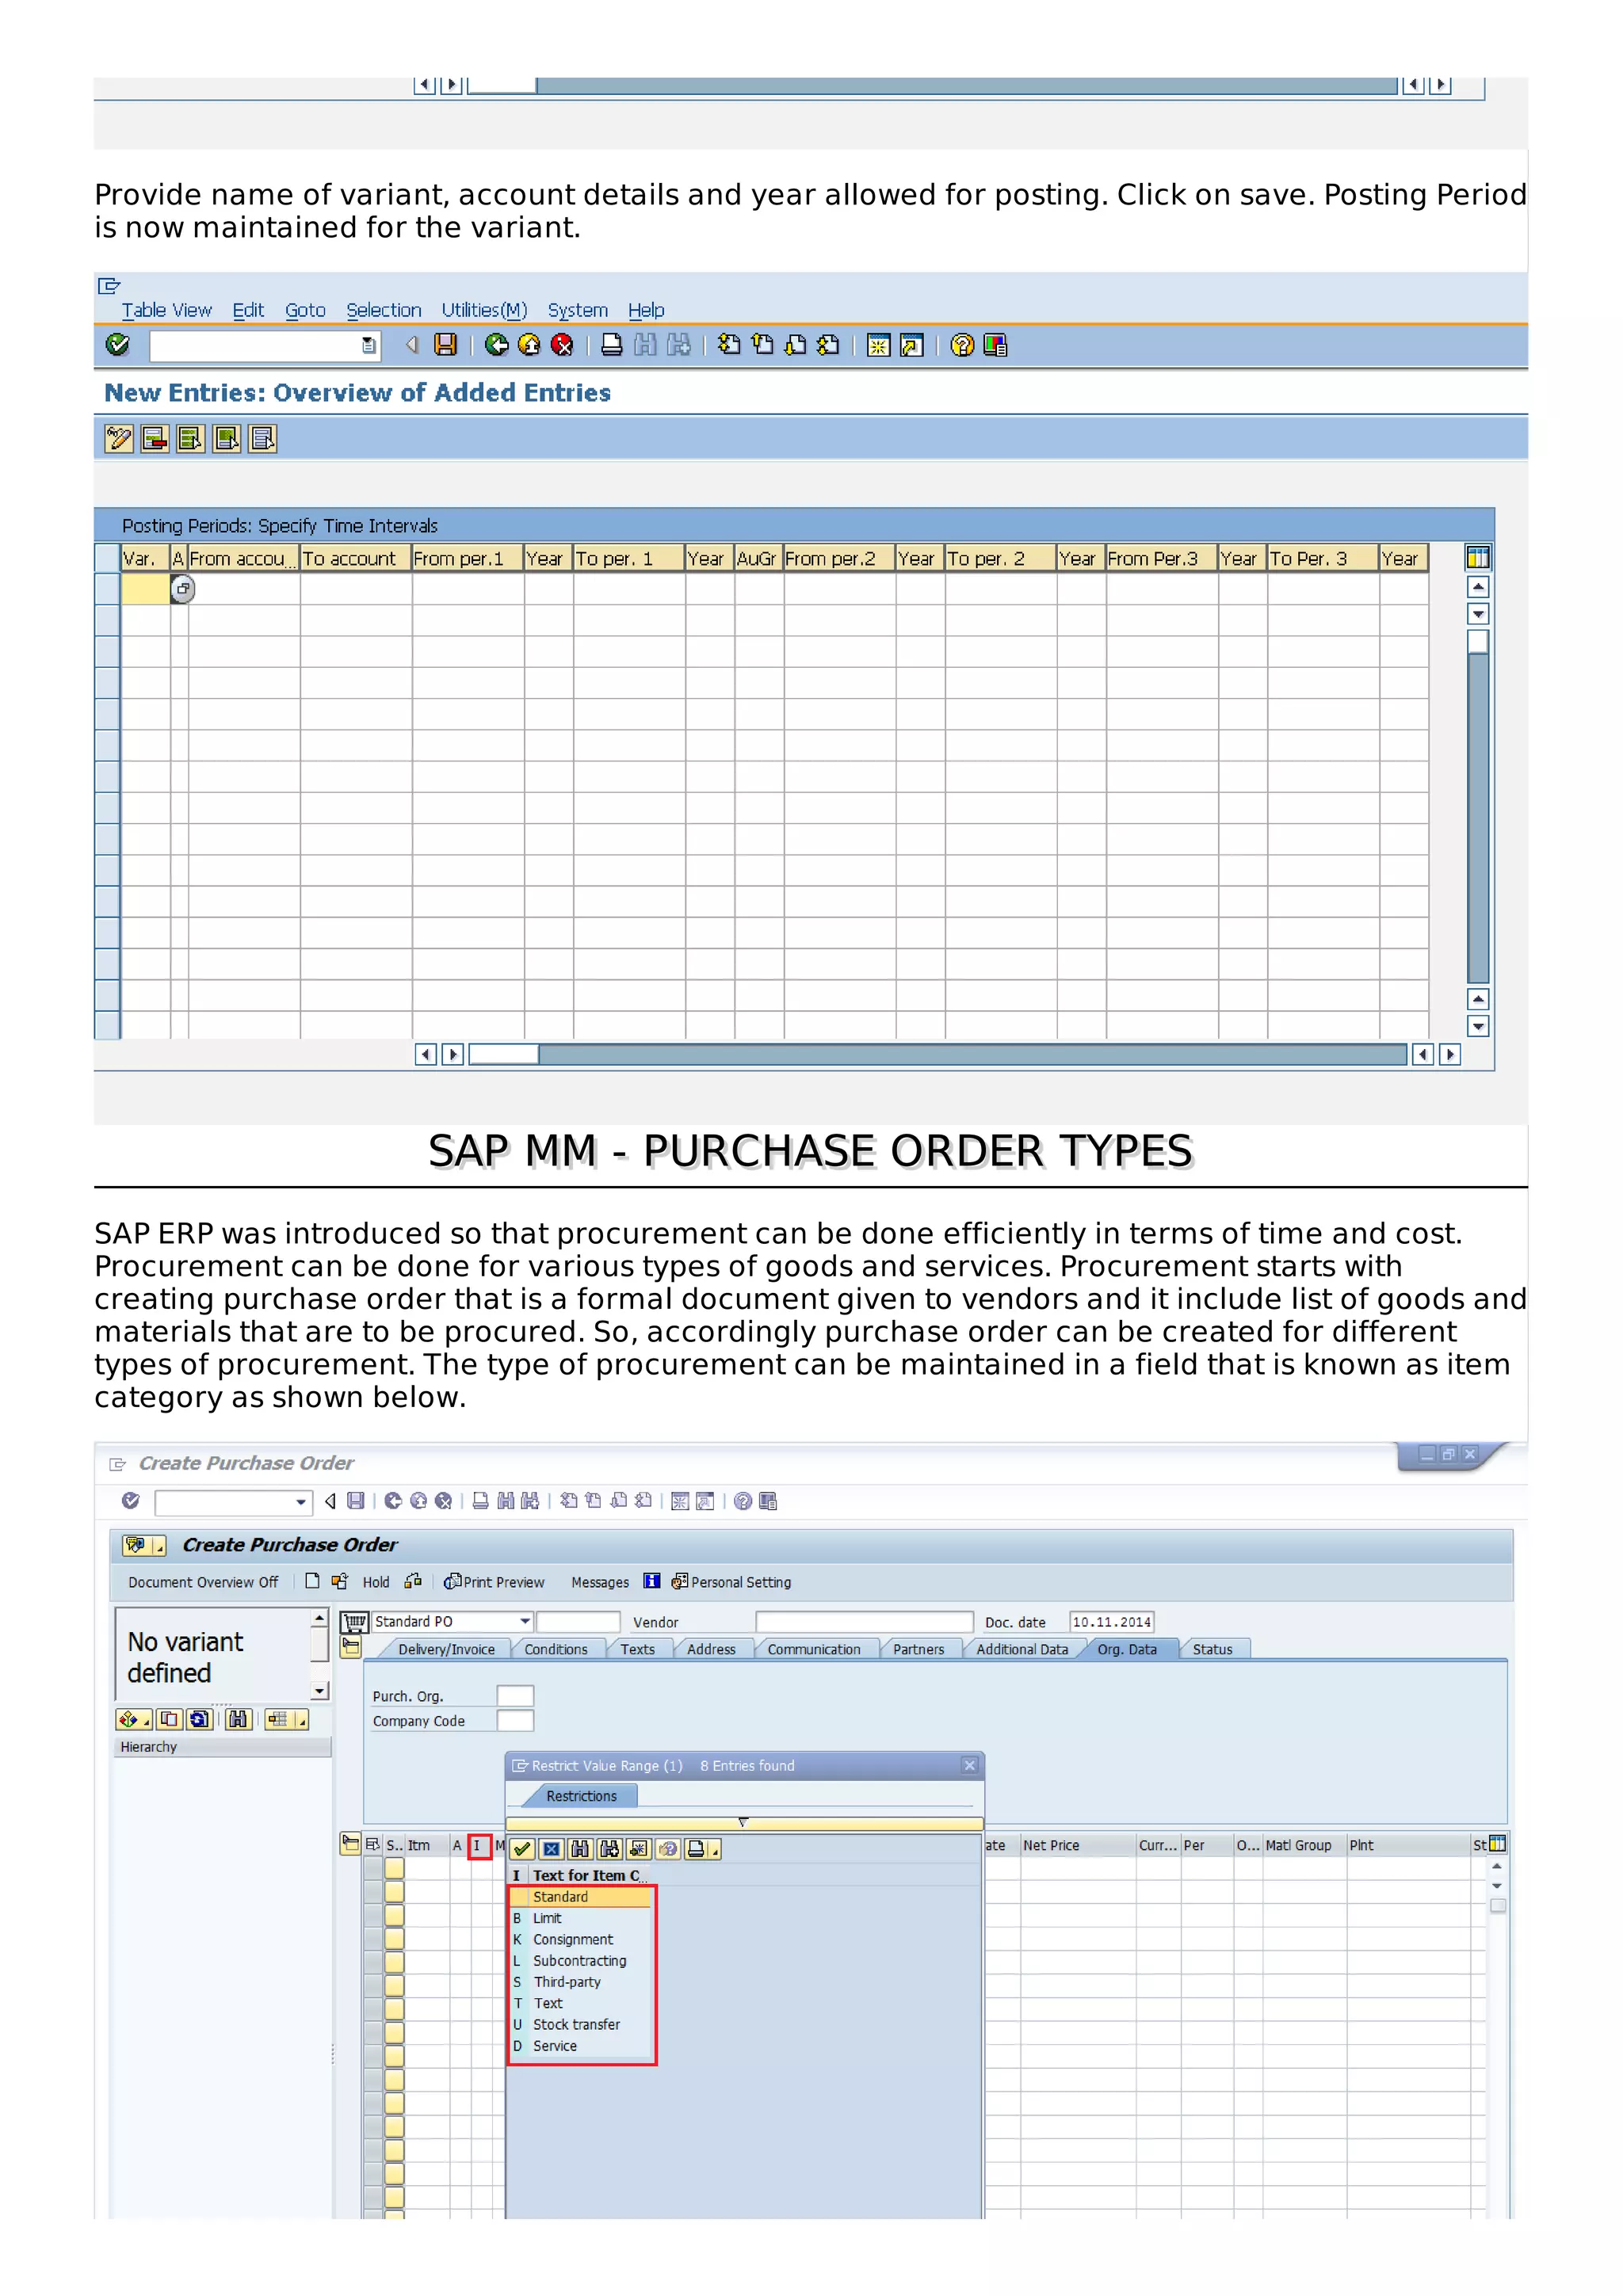Click the shopping cart icon beside Standard PO
The height and width of the screenshot is (2296, 1623).
click(354, 1622)
